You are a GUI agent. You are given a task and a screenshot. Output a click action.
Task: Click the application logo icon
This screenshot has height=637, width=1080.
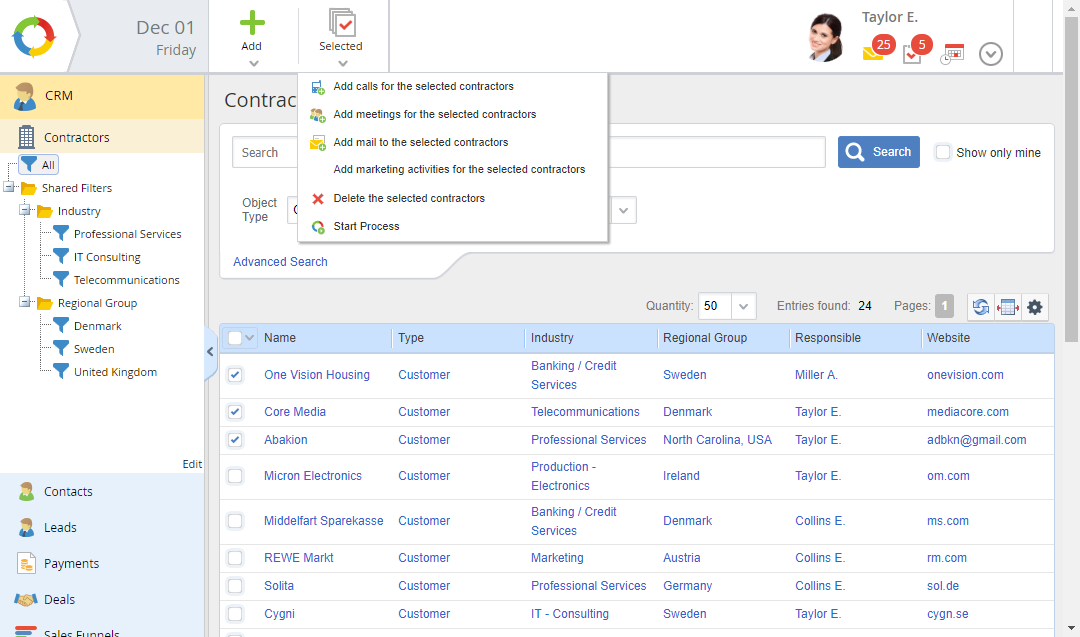pos(35,36)
